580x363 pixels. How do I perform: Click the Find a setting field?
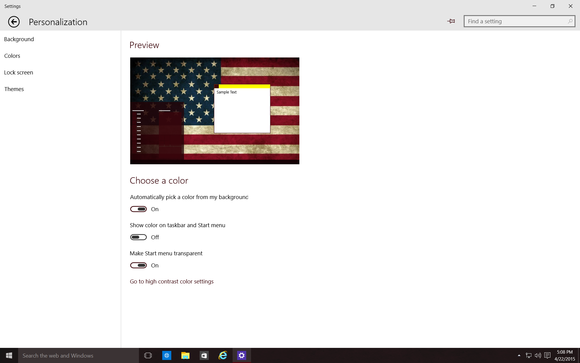coord(519,21)
